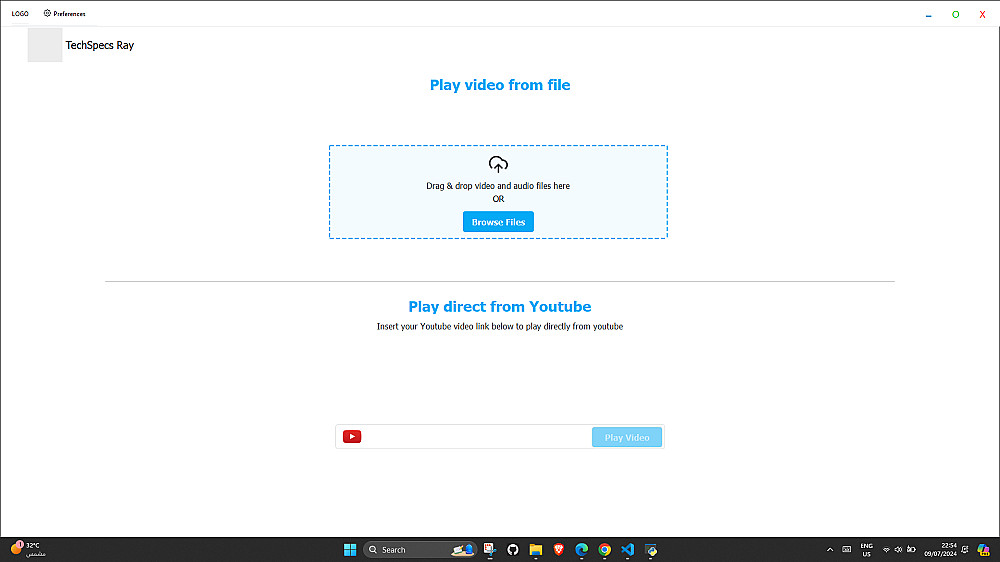Click the 'Play video from file' heading
1000x562 pixels.
pos(500,85)
